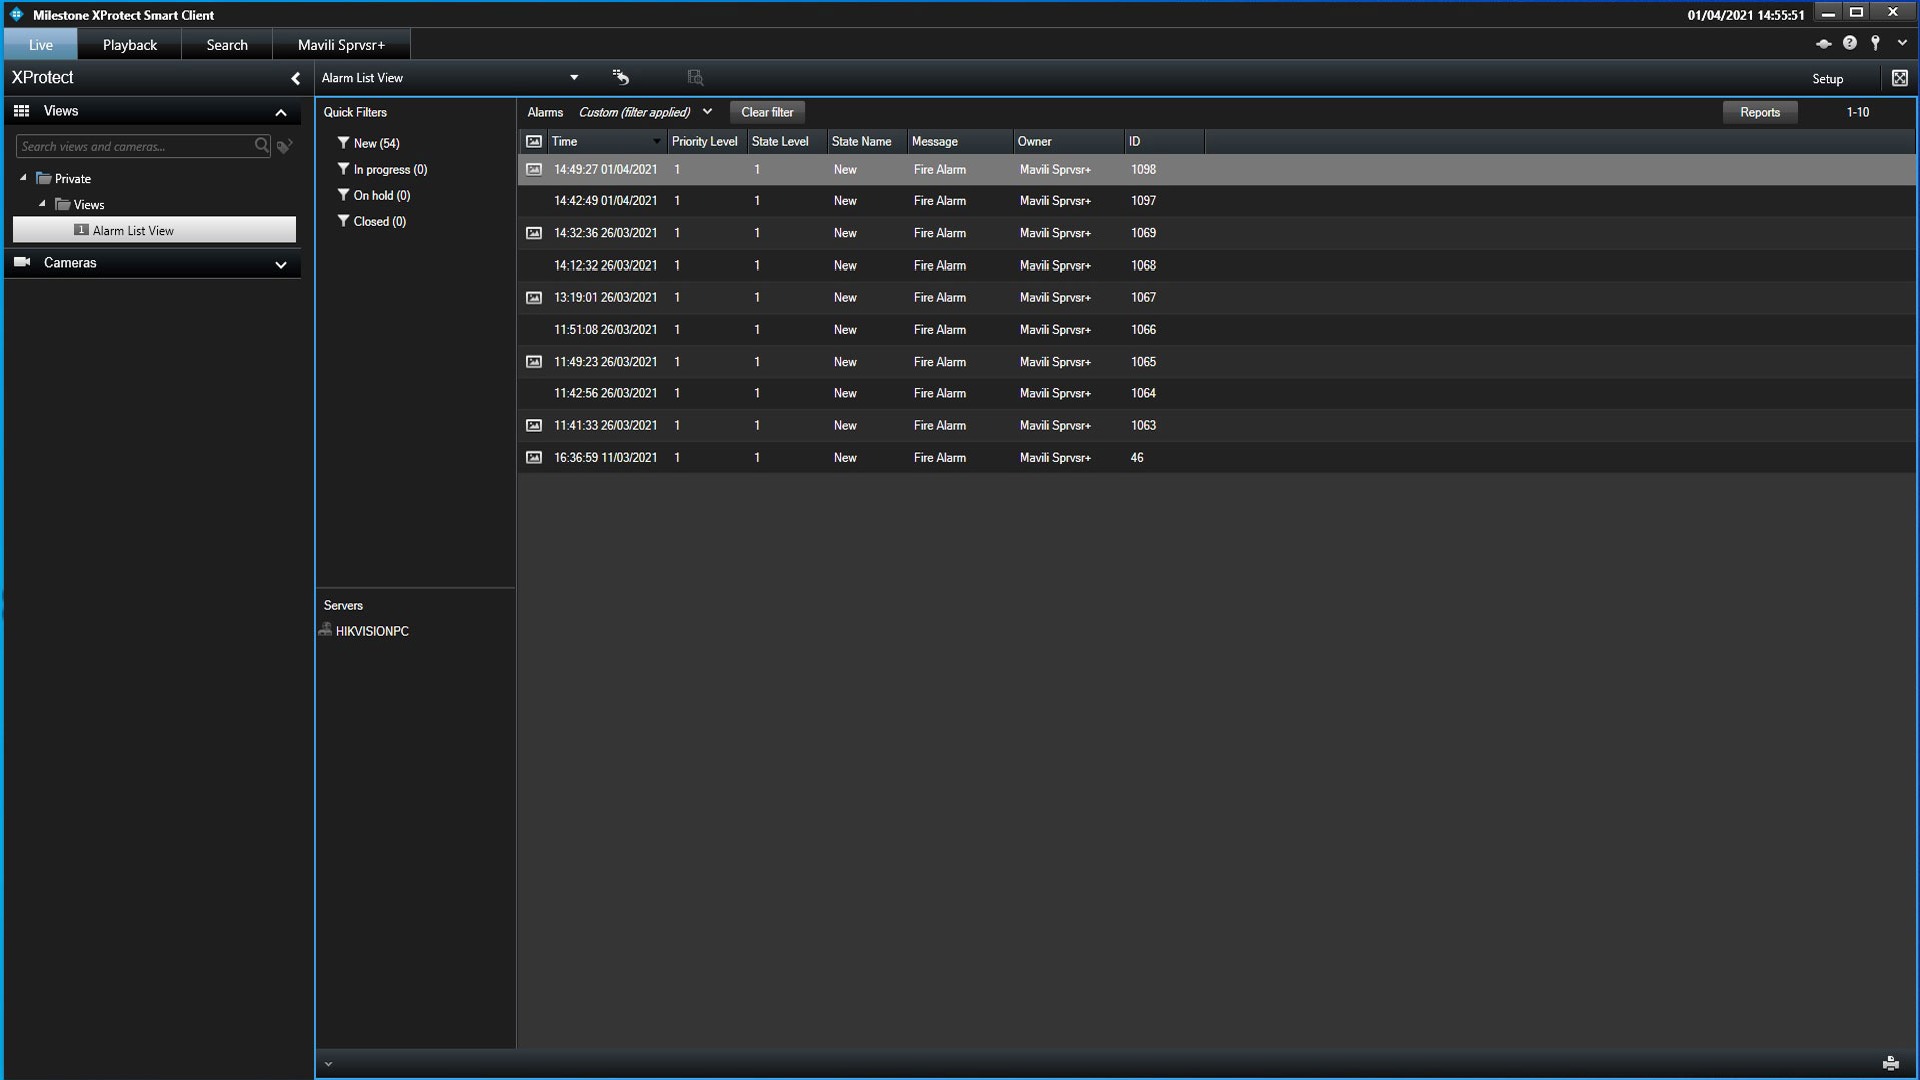Sort by State Level column
Viewport: 1920px width, 1080px height.
[786, 141]
